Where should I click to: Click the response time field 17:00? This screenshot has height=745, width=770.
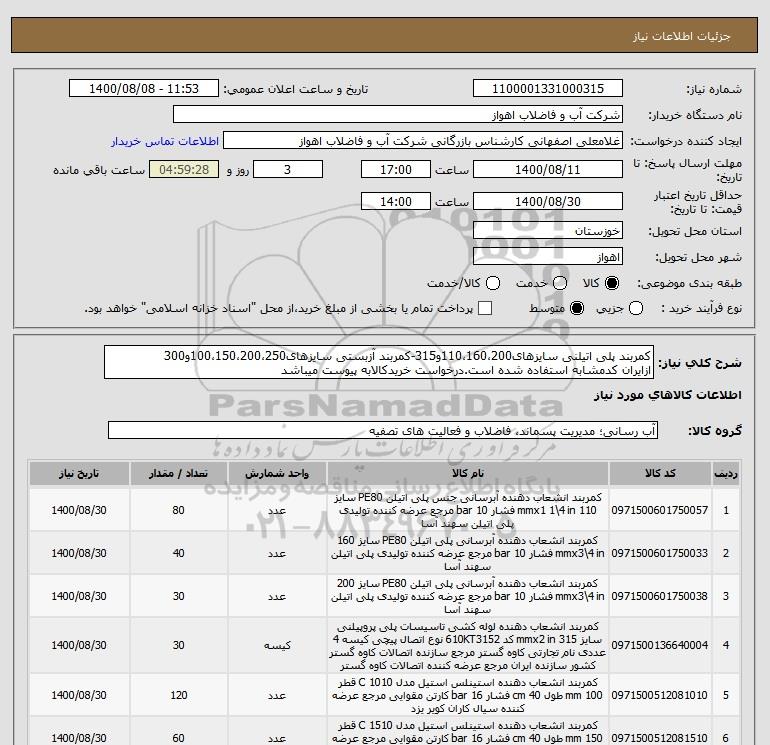point(396,169)
